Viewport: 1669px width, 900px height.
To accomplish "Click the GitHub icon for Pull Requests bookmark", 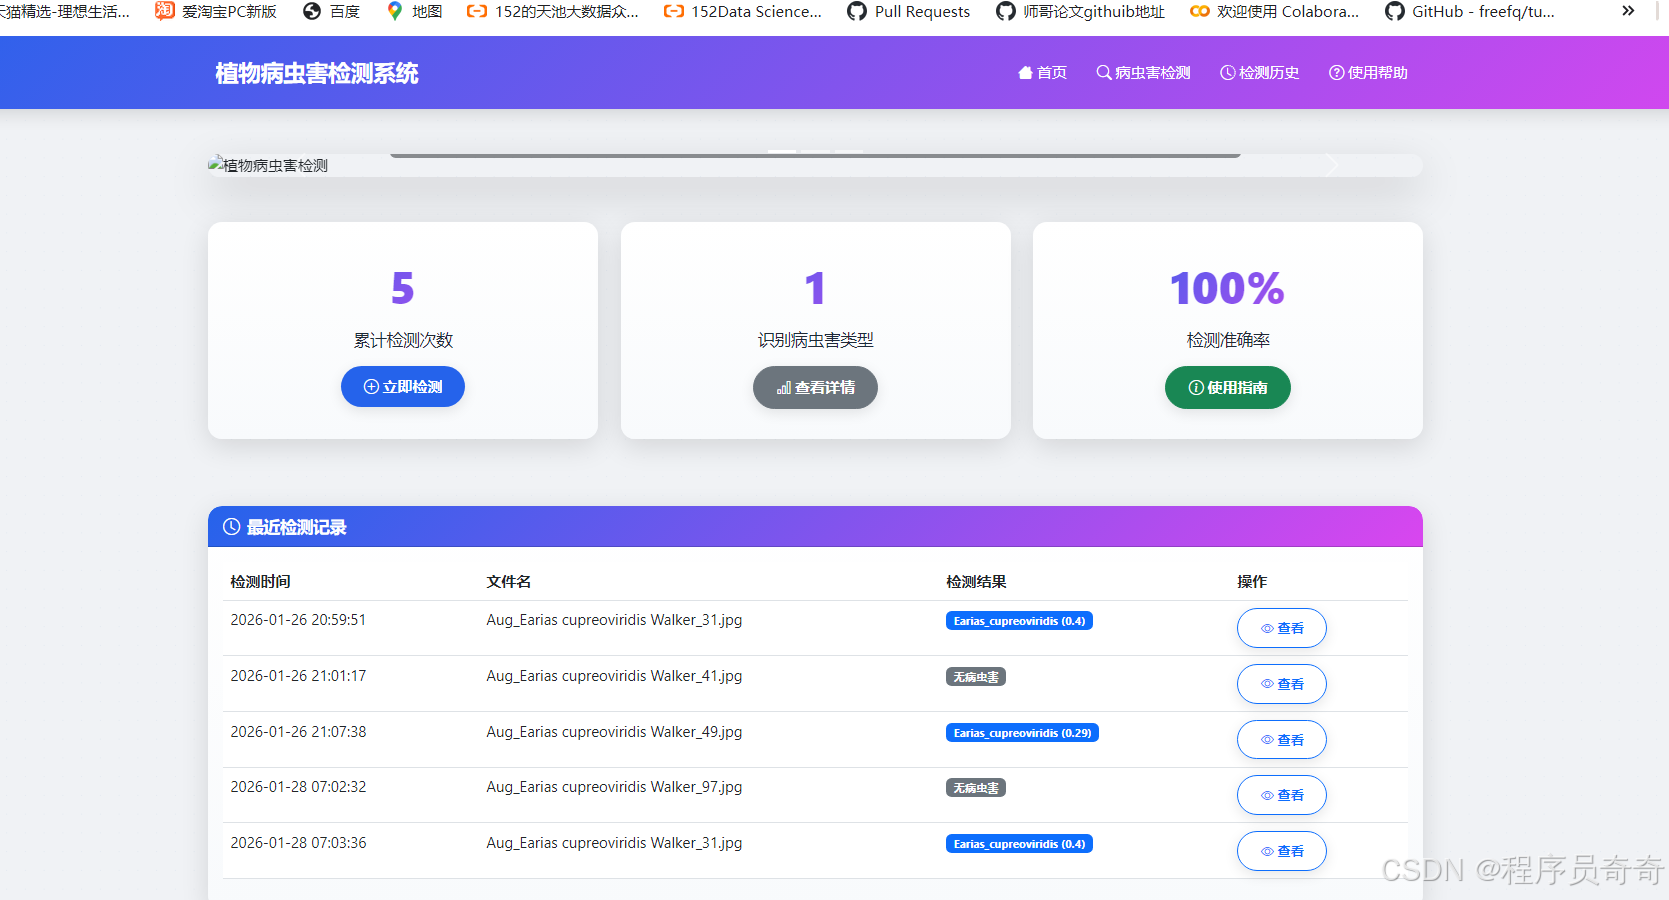I will click(x=856, y=11).
